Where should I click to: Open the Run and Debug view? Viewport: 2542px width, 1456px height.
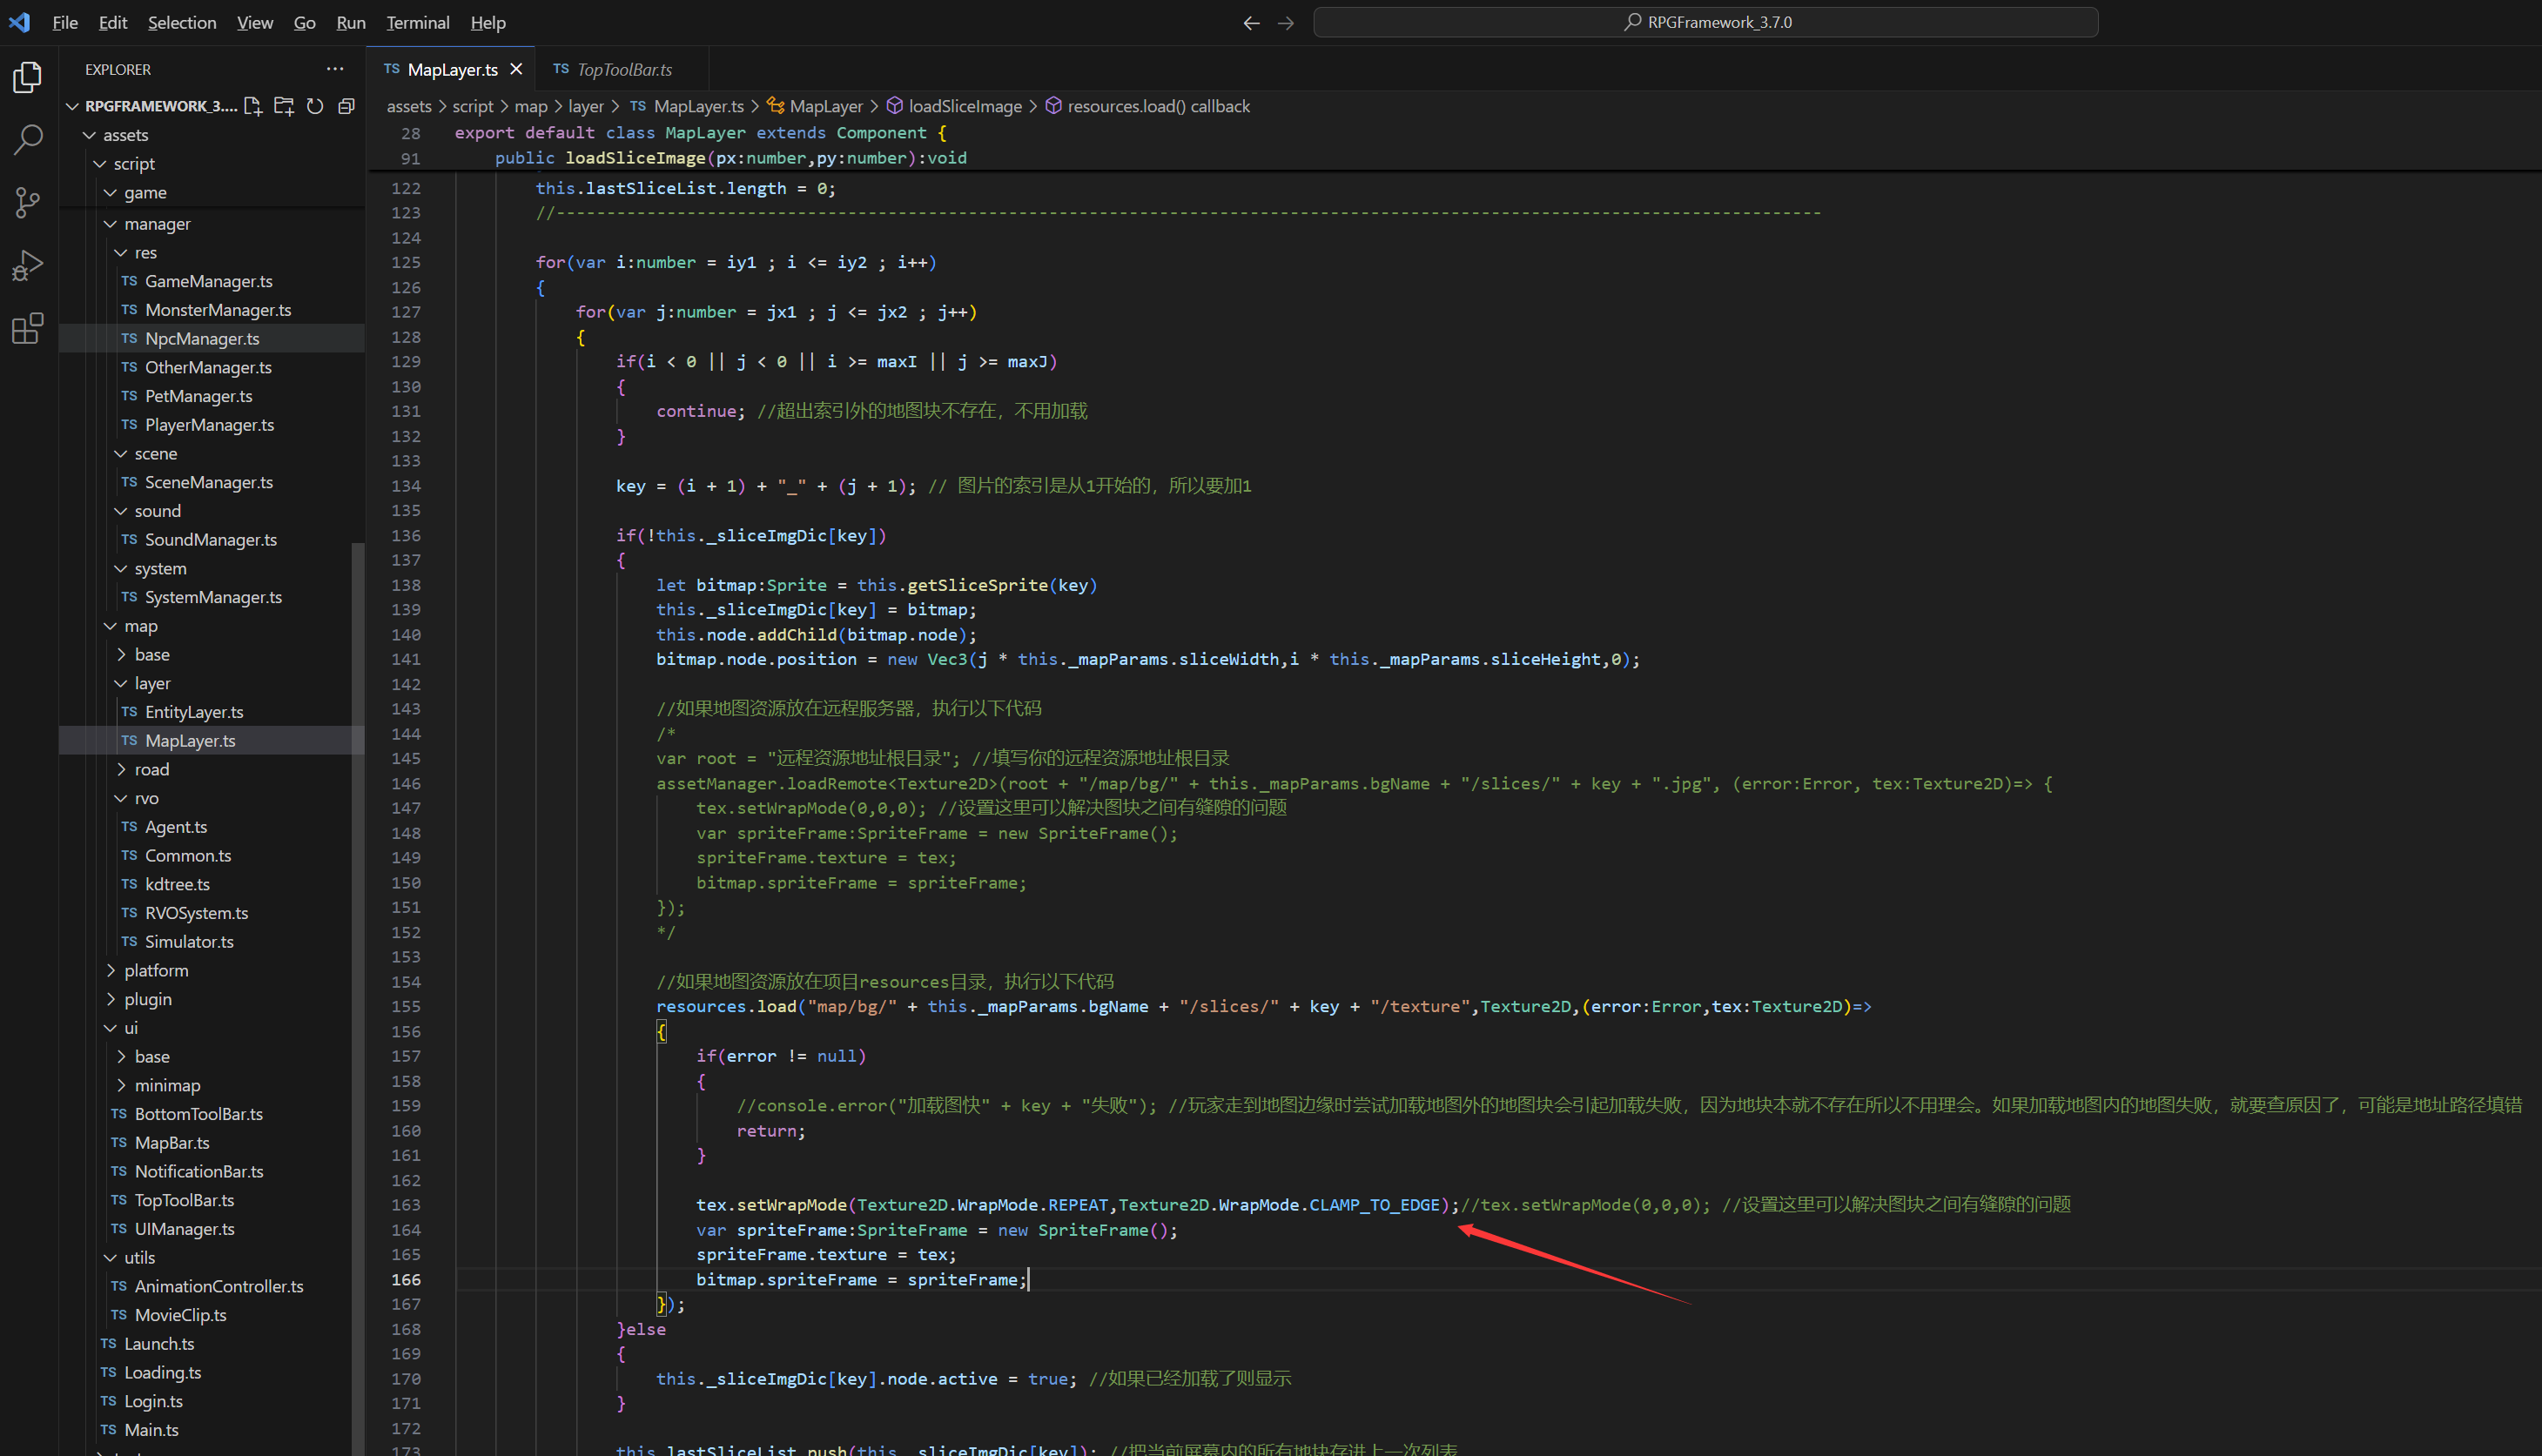click(x=27, y=266)
